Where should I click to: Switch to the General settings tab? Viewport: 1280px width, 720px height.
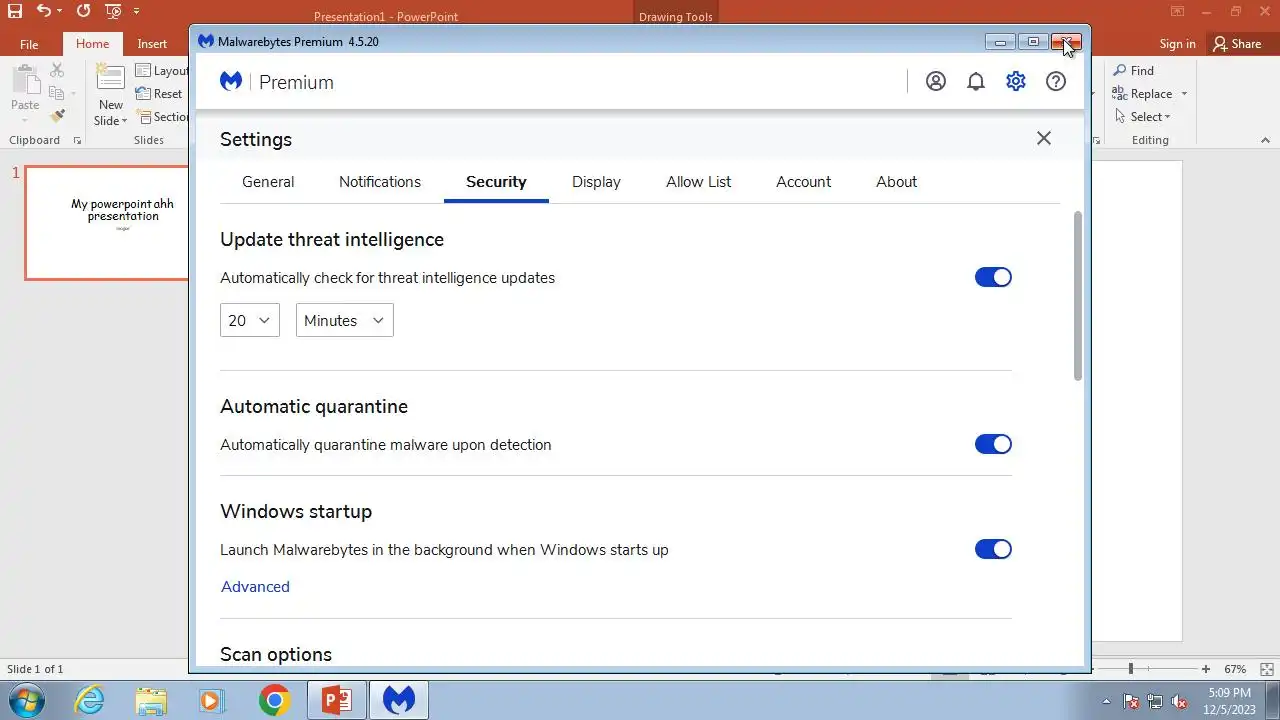(268, 182)
